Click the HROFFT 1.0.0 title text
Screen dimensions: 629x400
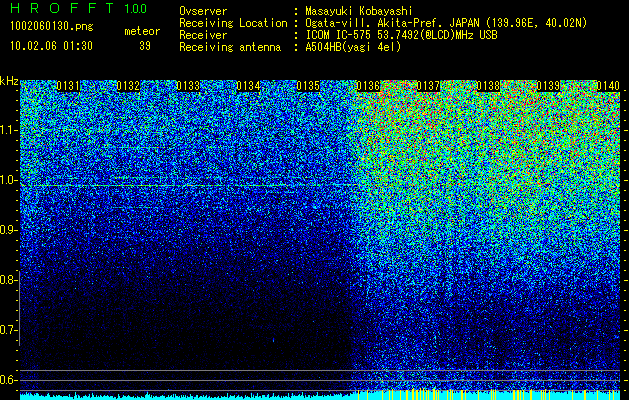[78, 8]
